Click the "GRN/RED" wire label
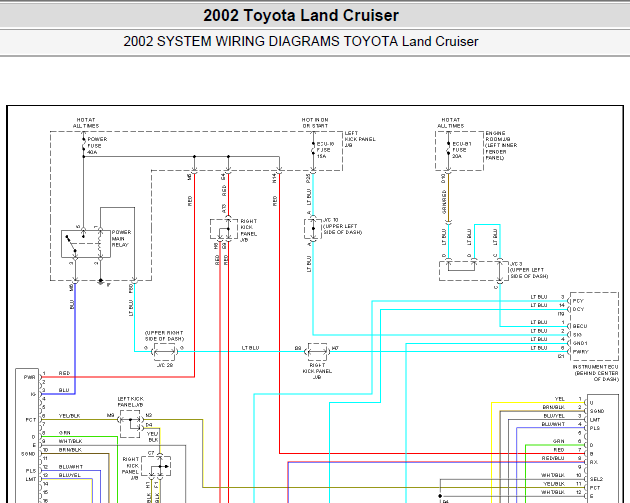 pyautogui.click(x=444, y=202)
